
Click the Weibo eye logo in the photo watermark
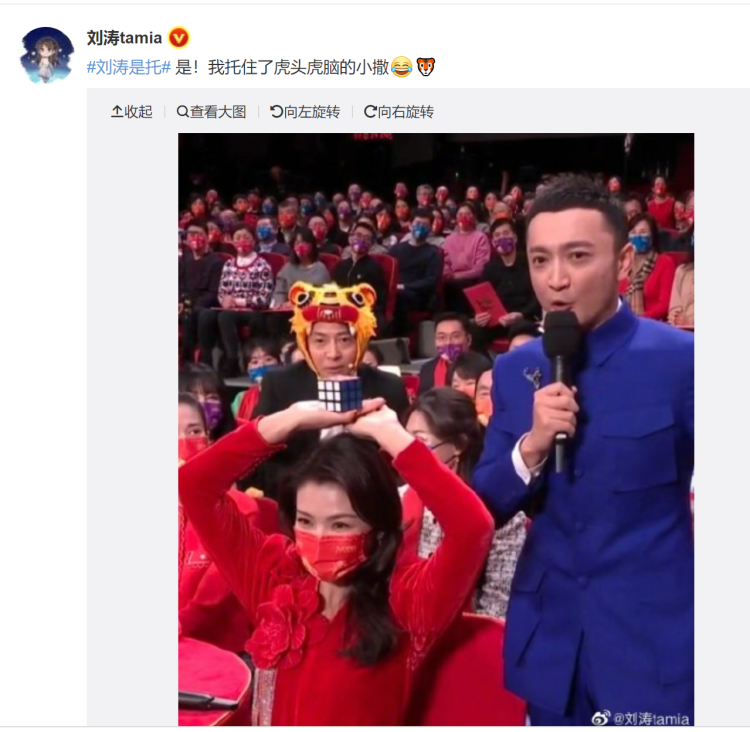click(x=601, y=718)
